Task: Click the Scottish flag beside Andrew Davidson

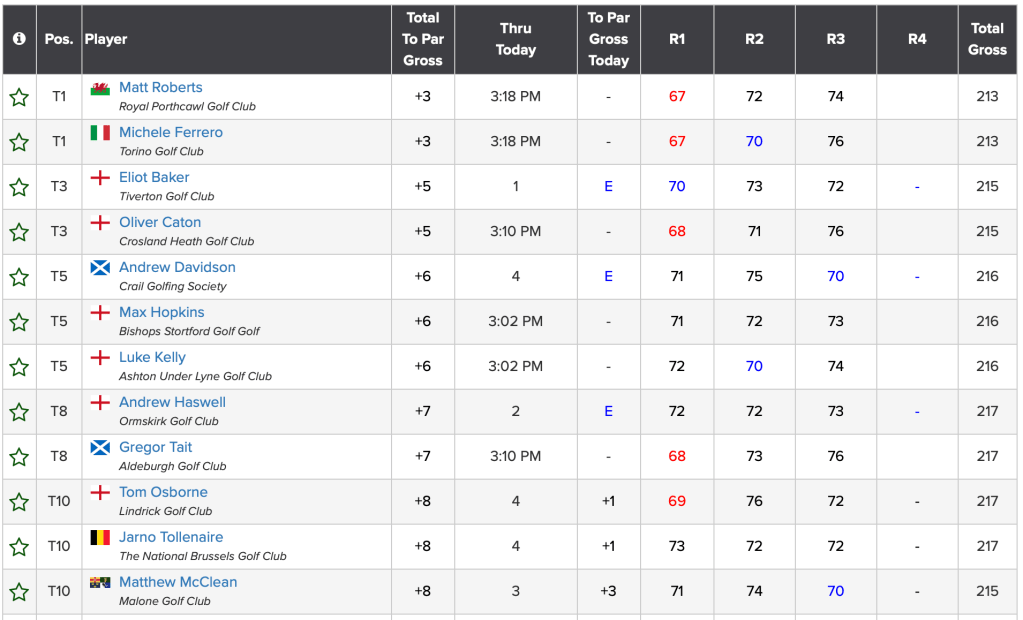Action: [x=100, y=268]
